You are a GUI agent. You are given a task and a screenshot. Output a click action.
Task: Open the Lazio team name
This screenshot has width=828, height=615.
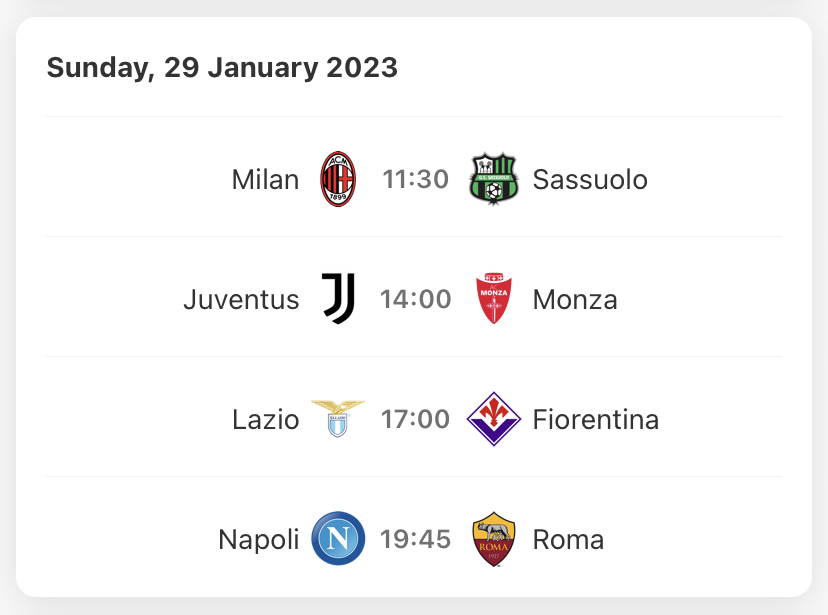(x=266, y=420)
